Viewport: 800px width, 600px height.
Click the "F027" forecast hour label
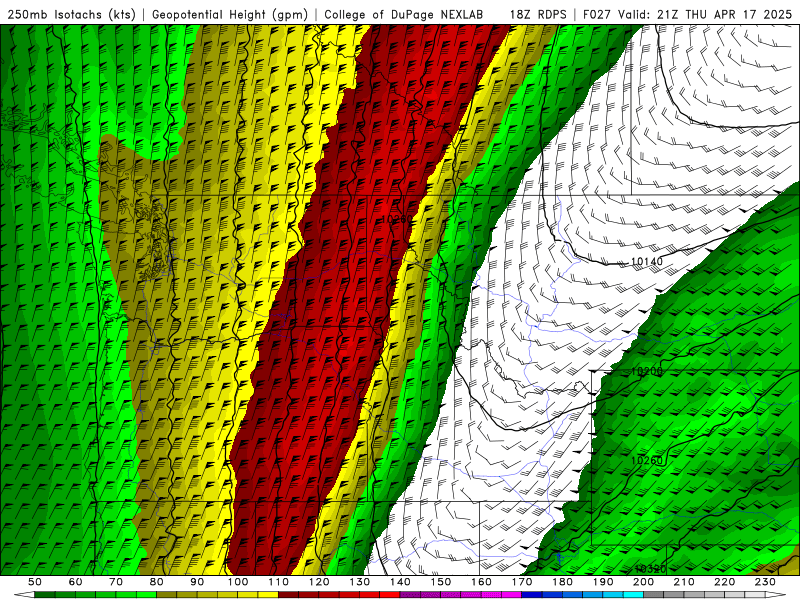598,14
